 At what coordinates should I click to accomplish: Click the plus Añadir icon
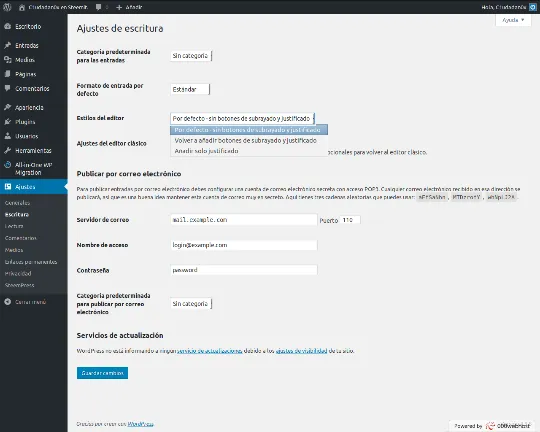point(119,7)
